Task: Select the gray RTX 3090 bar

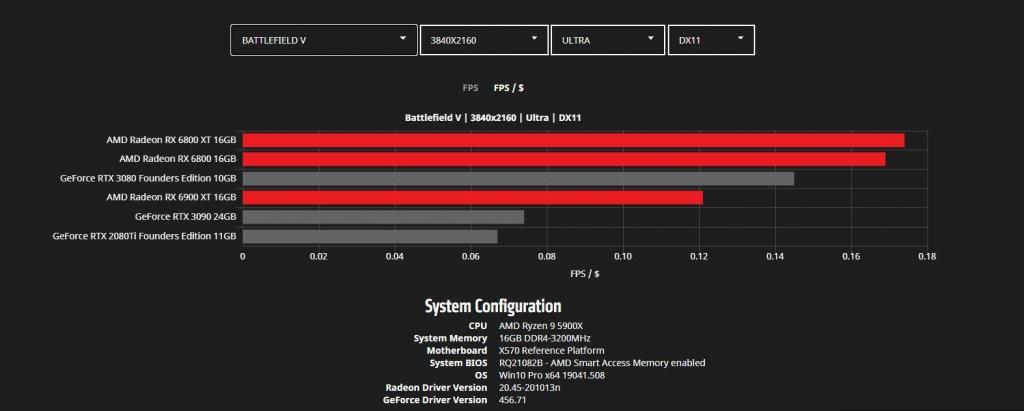Action: 382,217
